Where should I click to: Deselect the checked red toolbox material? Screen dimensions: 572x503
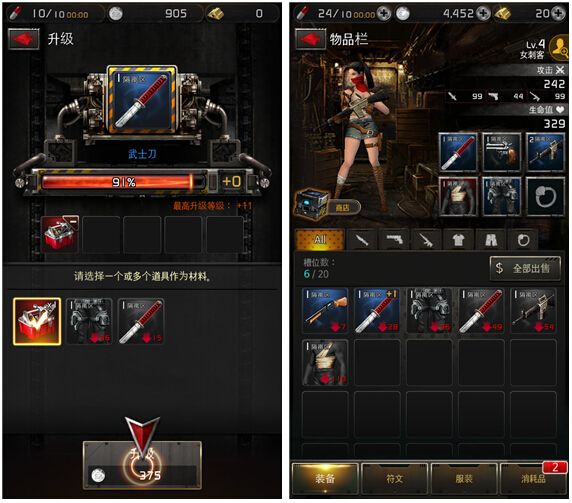click(x=37, y=321)
